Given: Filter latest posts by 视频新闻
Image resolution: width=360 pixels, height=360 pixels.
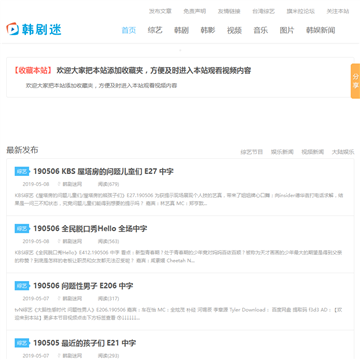Looking at the screenshot, I should pos(313,152).
